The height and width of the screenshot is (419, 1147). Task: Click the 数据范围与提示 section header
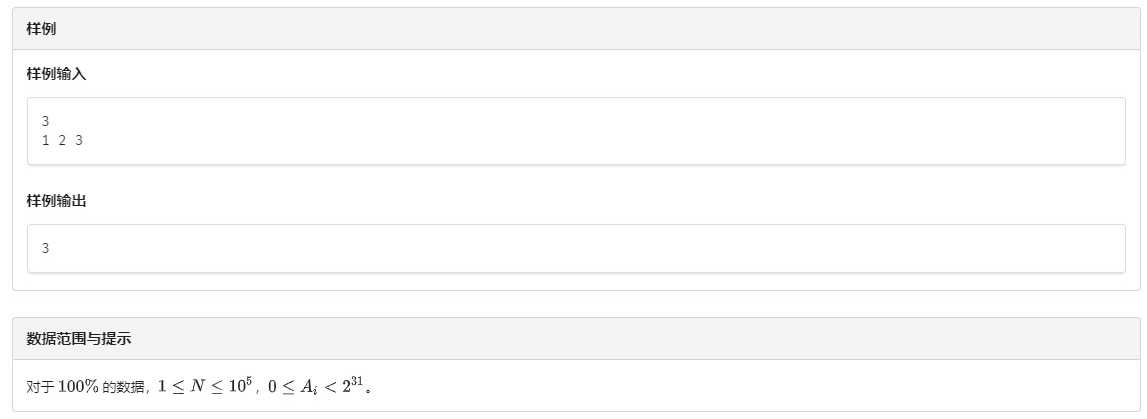(x=79, y=339)
